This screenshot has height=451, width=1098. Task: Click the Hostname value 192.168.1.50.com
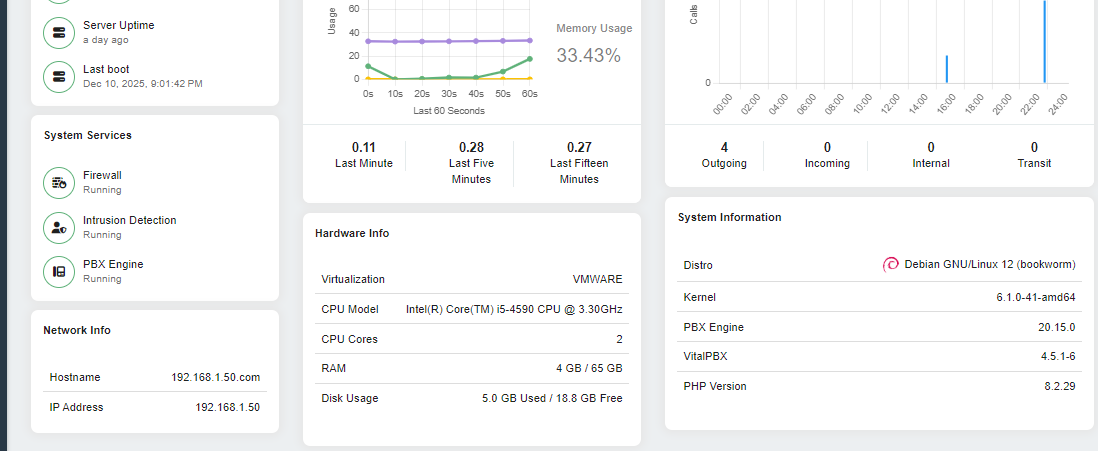[x=215, y=377]
